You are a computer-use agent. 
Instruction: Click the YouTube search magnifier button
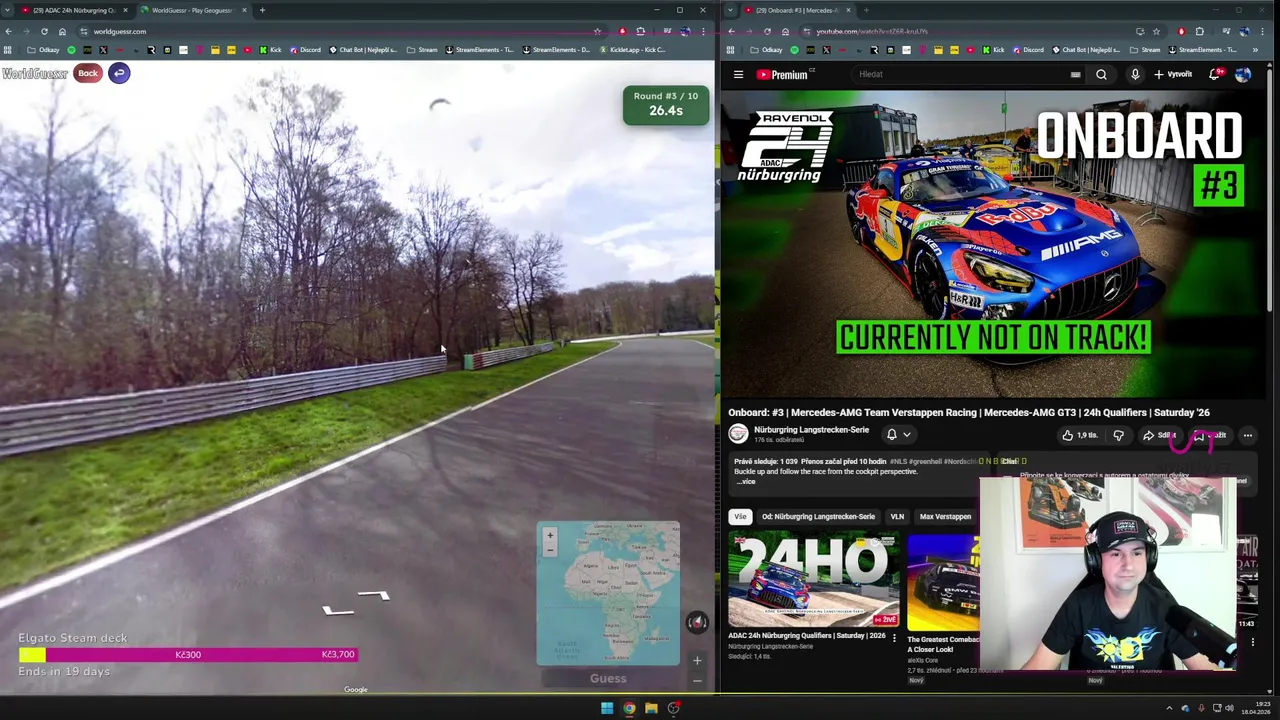1101,74
